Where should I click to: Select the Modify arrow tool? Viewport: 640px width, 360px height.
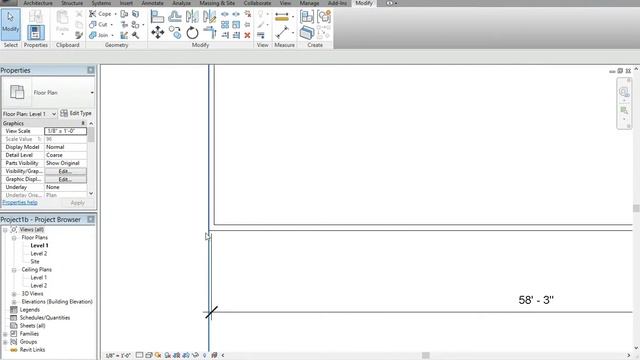[x=10, y=24]
